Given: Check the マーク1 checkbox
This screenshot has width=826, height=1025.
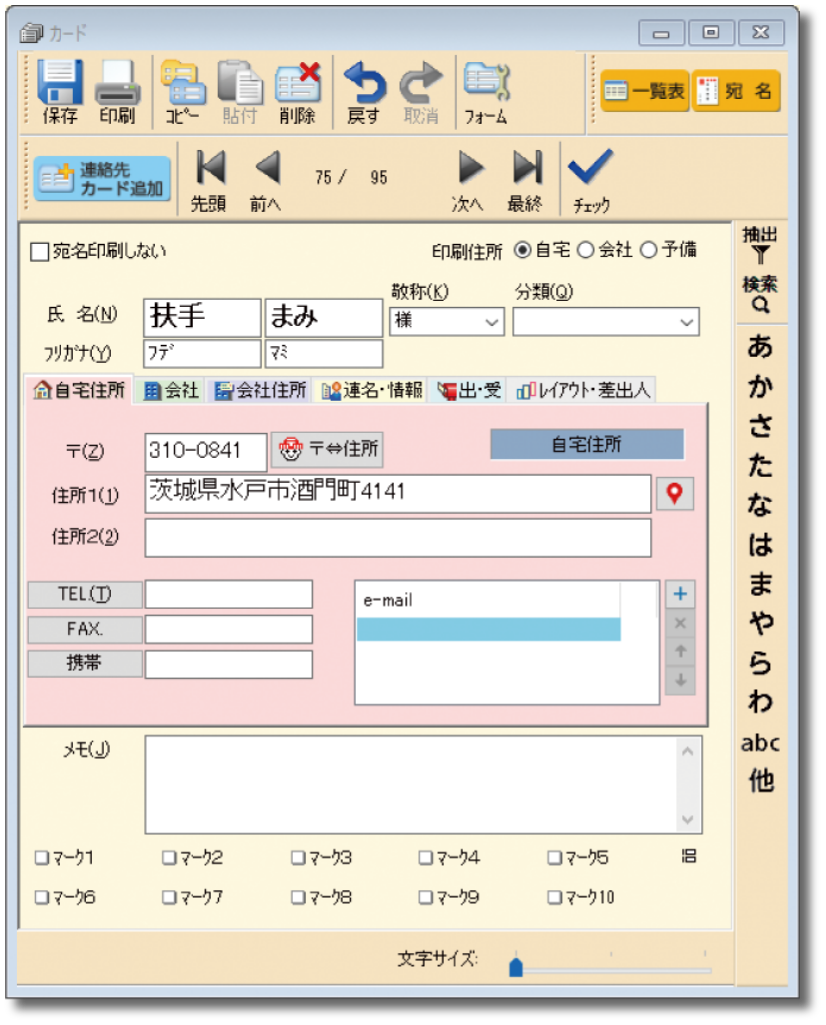Looking at the screenshot, I should 40,857.
